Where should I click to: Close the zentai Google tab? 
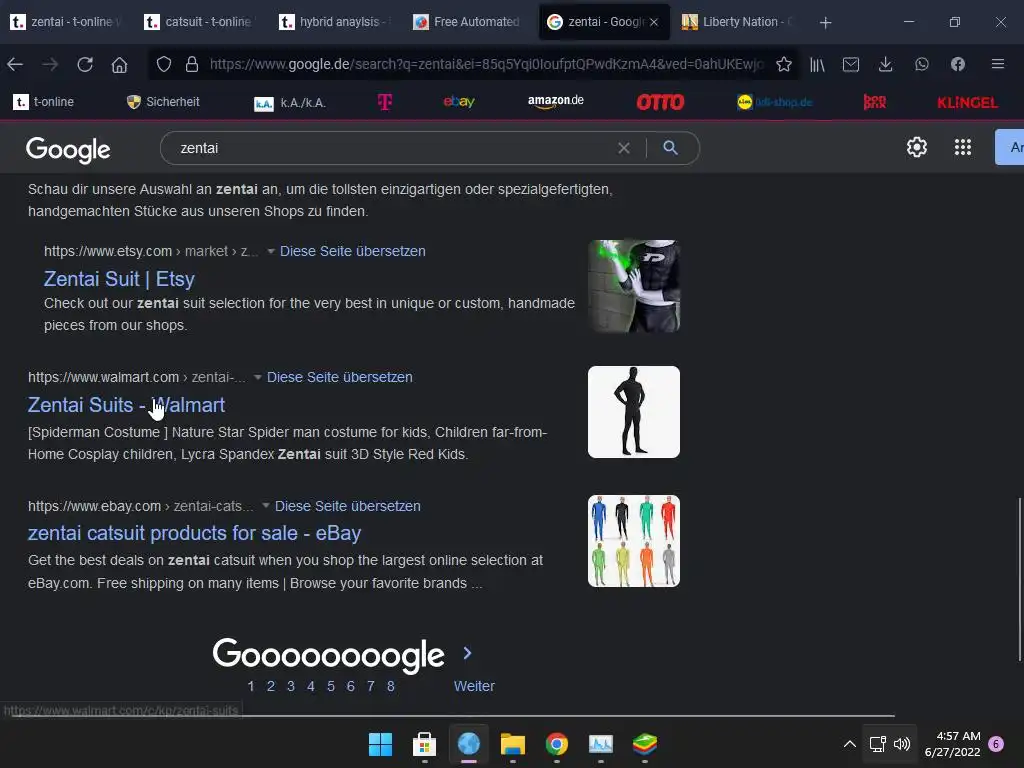654,22
